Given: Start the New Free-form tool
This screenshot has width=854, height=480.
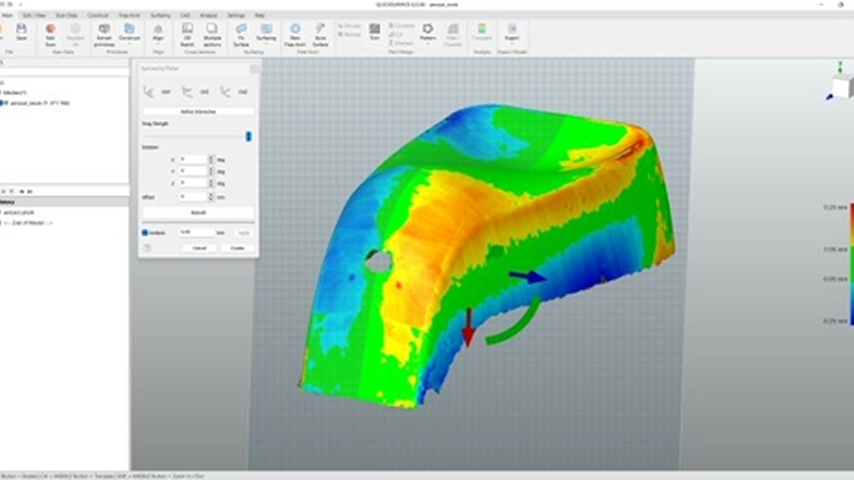Looking at the screenshot, I should tap(295, 34).
